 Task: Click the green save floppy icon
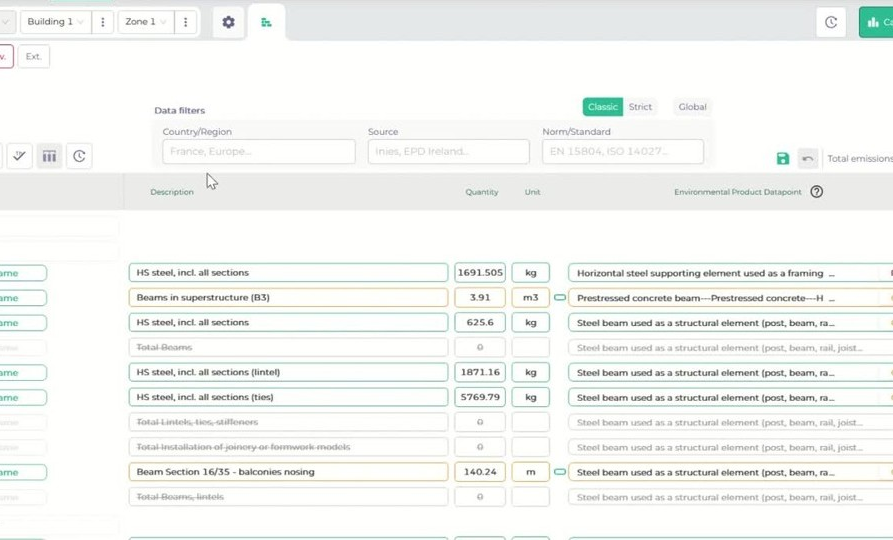pyautogui.click(x=783, y=158)
